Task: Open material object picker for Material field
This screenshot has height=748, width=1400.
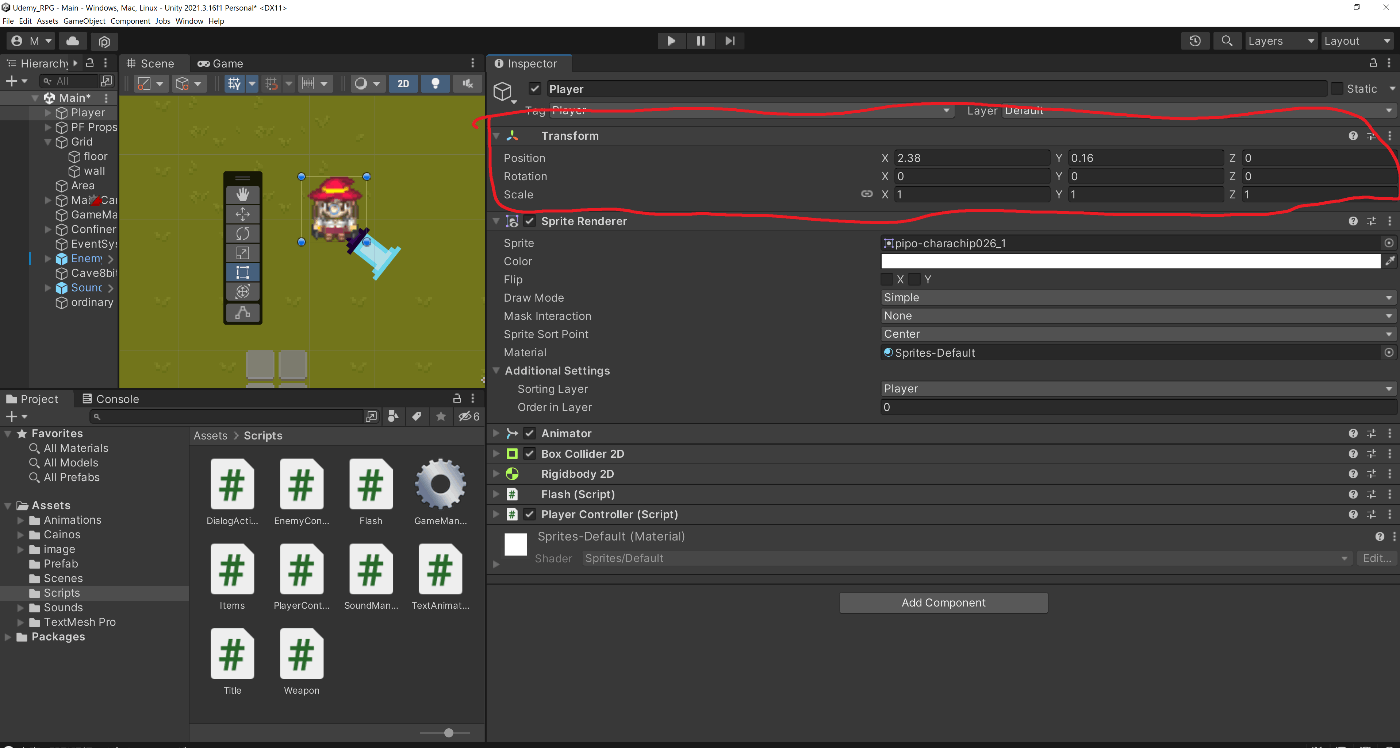Action: pos(1389,353)
